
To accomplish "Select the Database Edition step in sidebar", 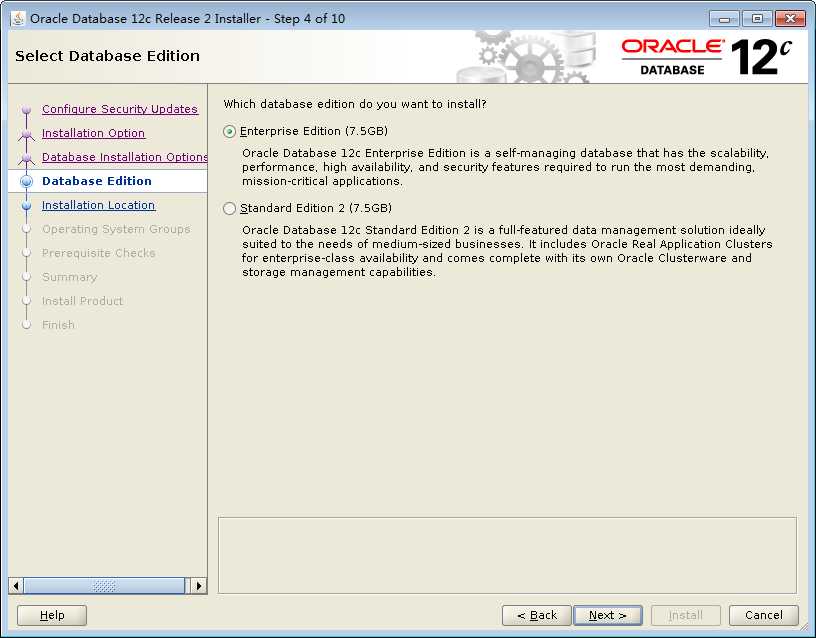I will pos(97,181).
